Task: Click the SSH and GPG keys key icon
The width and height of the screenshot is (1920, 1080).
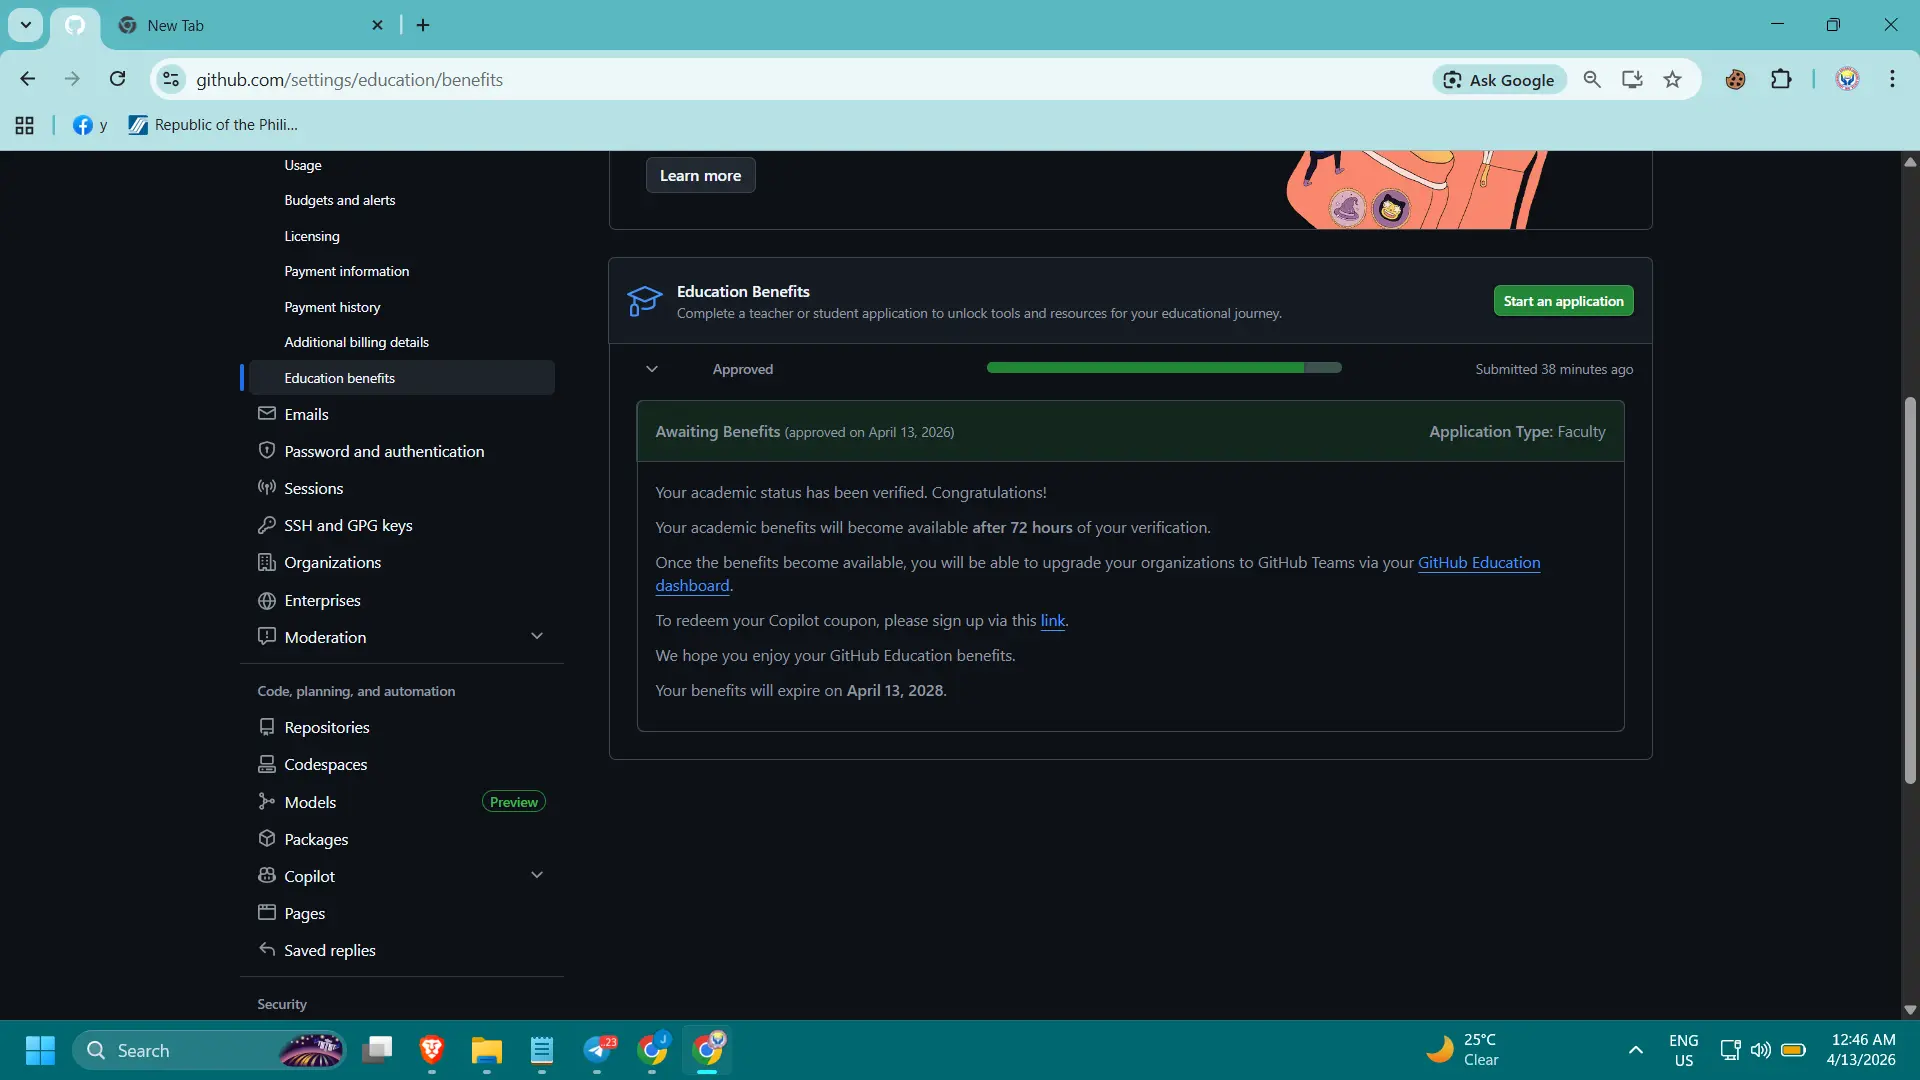Action: tap(266, 525)
